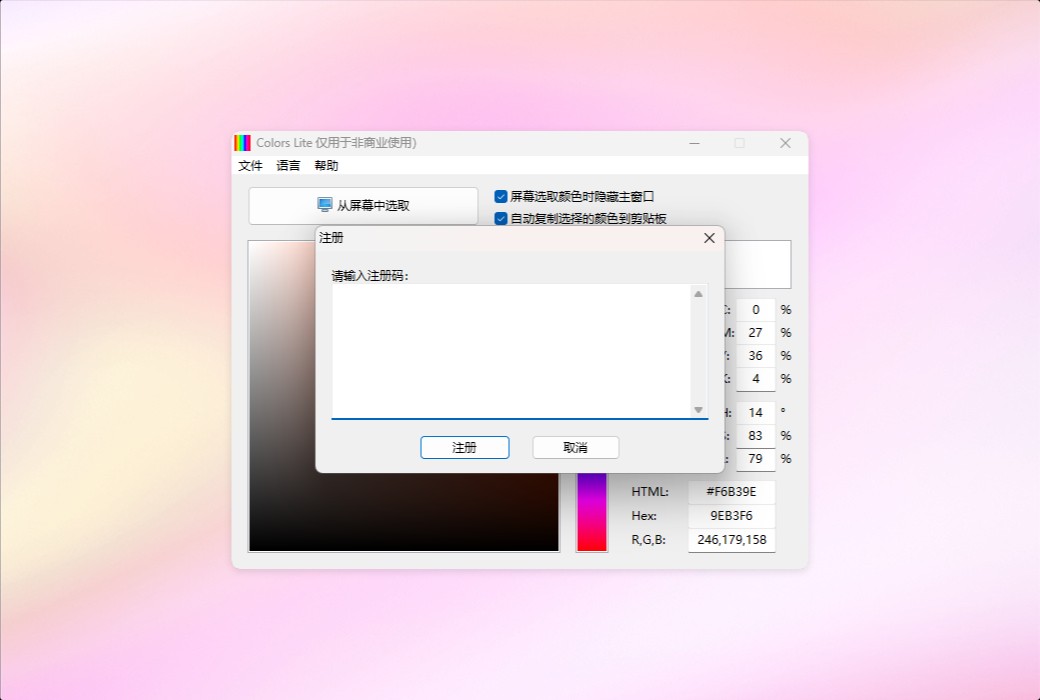The width and height of the screenshot is (1040, 700).
Task: Click the HTML value field showing #F6B39E
Action: tap(731, 491)
